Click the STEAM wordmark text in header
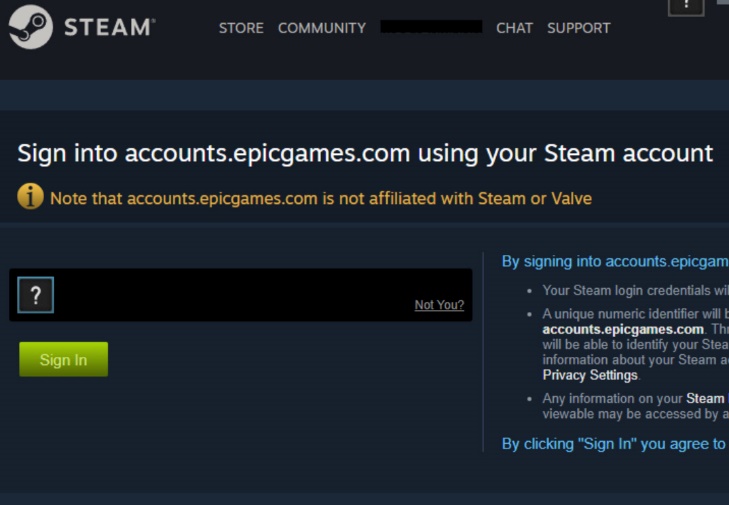729x505 pixels. coord(110,27)
